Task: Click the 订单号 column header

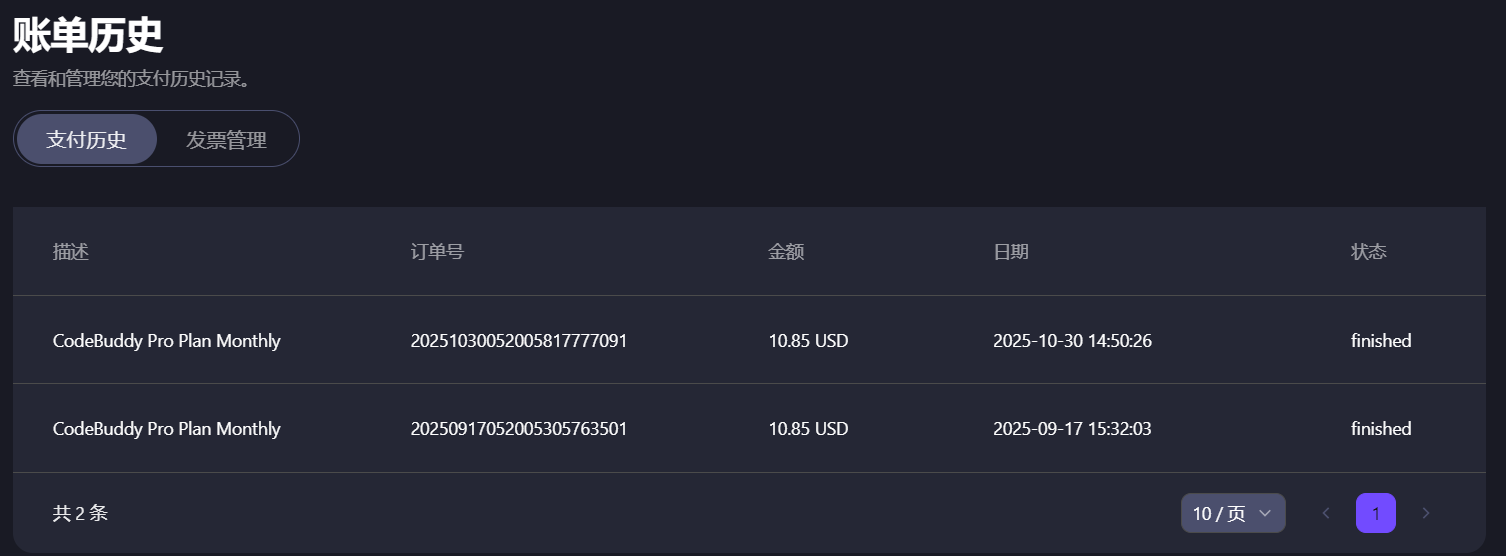Action: tap(437, 252)
